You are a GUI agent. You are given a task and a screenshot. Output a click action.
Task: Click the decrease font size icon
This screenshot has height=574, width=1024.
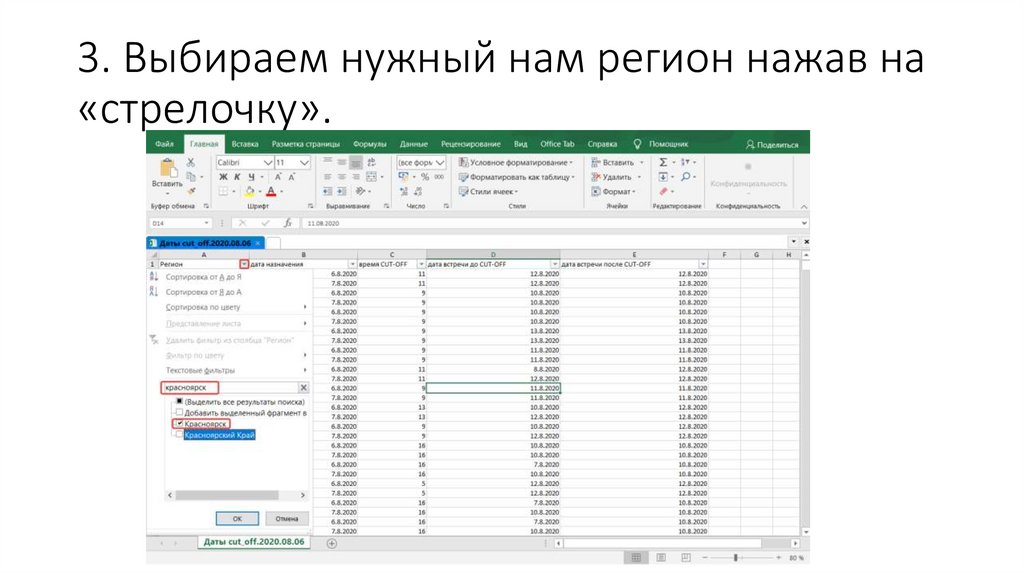(x=292, y=177)
